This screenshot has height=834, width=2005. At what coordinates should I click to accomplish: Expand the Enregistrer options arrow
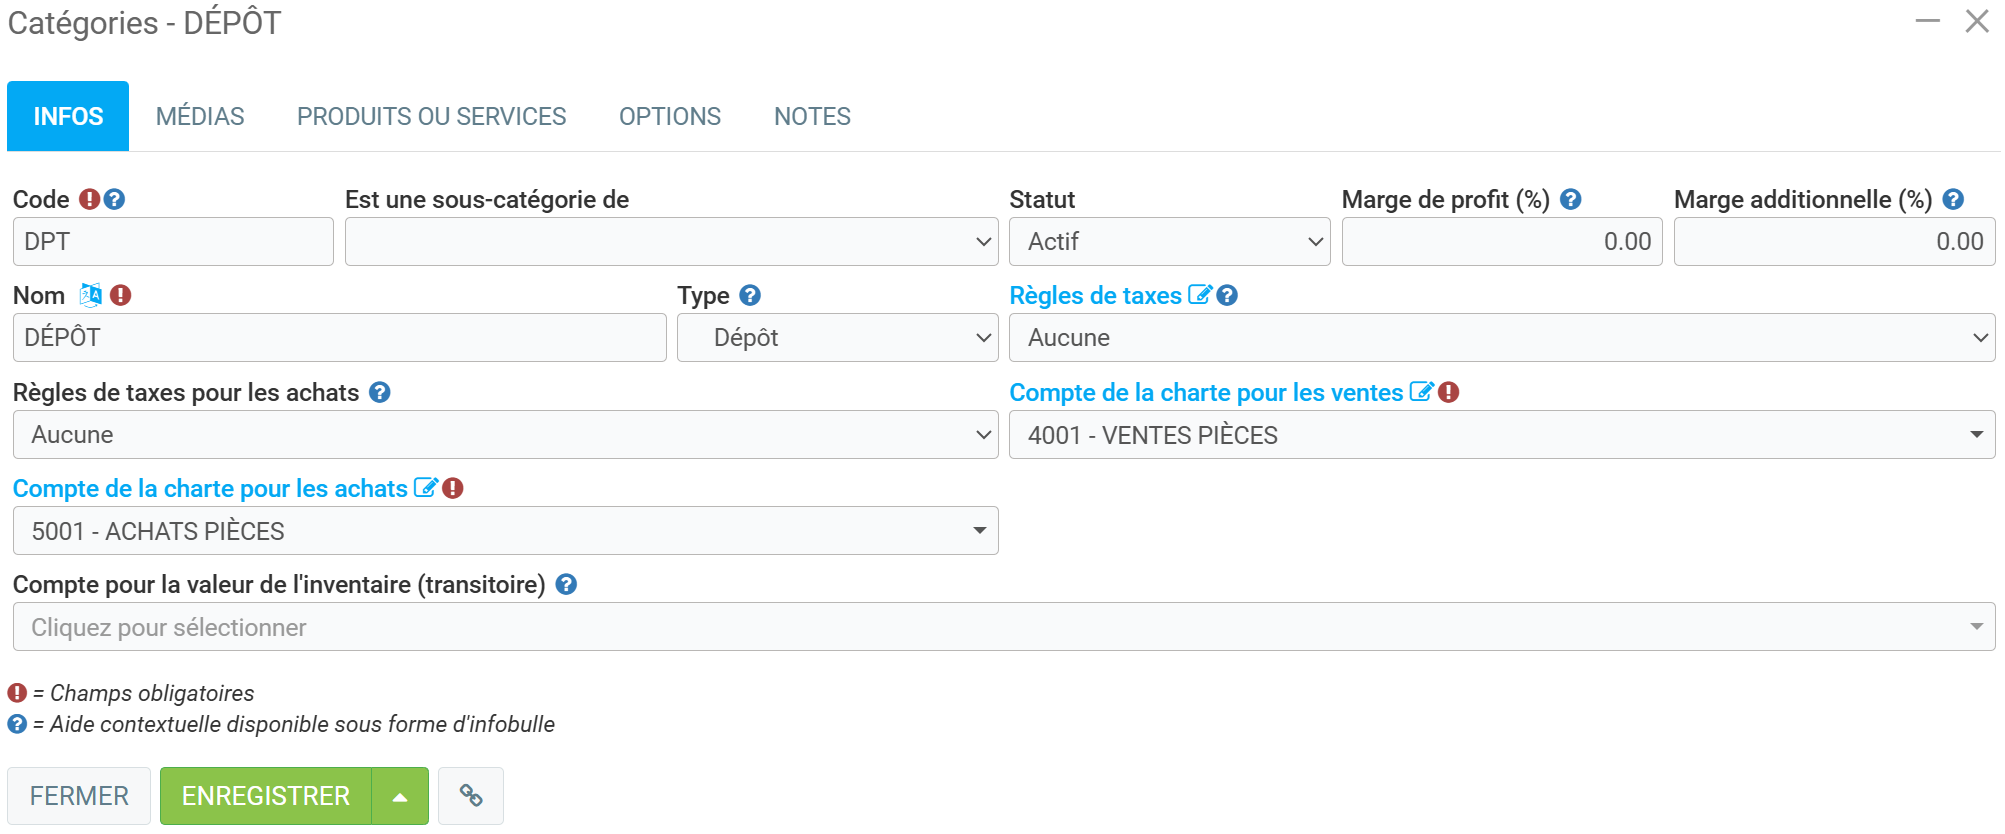[x=400, y=796]
